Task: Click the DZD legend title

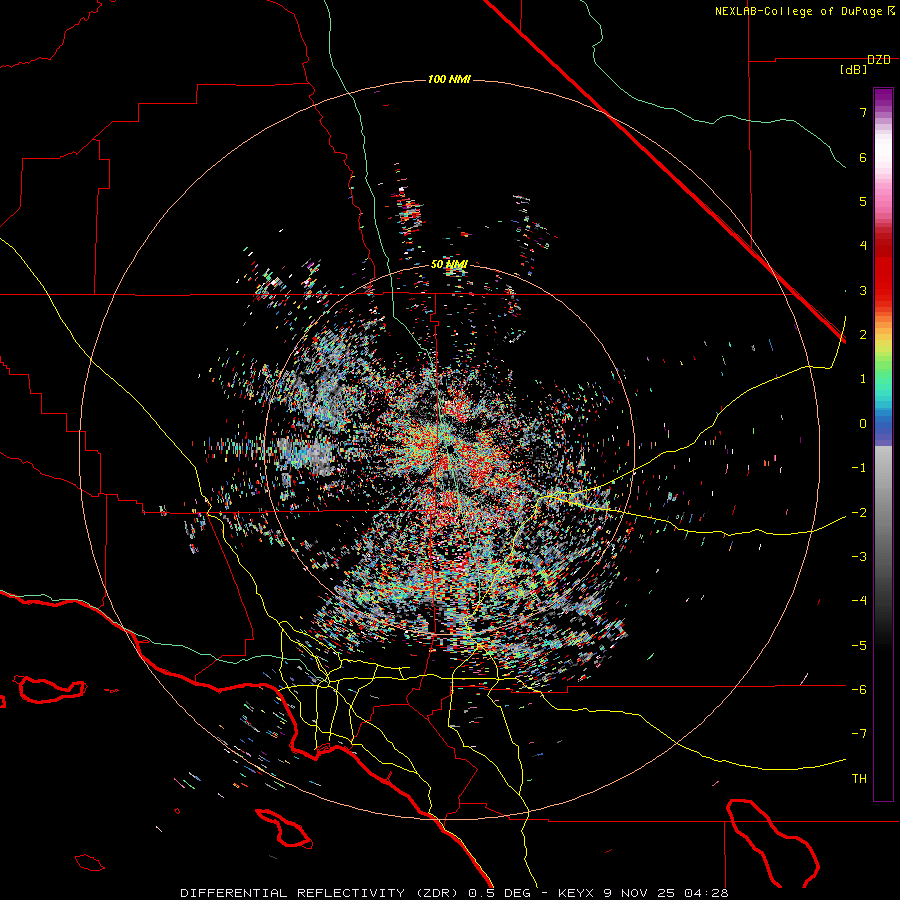Action: pos(879,60)
